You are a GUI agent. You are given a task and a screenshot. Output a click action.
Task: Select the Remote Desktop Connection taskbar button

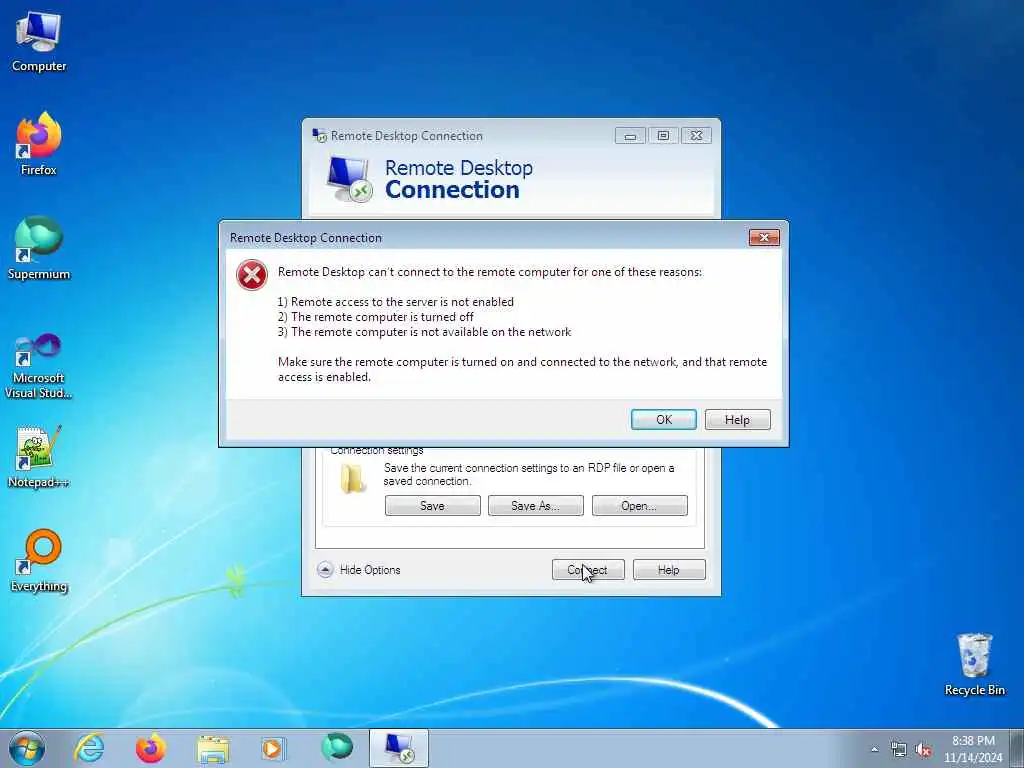point(398,748)
